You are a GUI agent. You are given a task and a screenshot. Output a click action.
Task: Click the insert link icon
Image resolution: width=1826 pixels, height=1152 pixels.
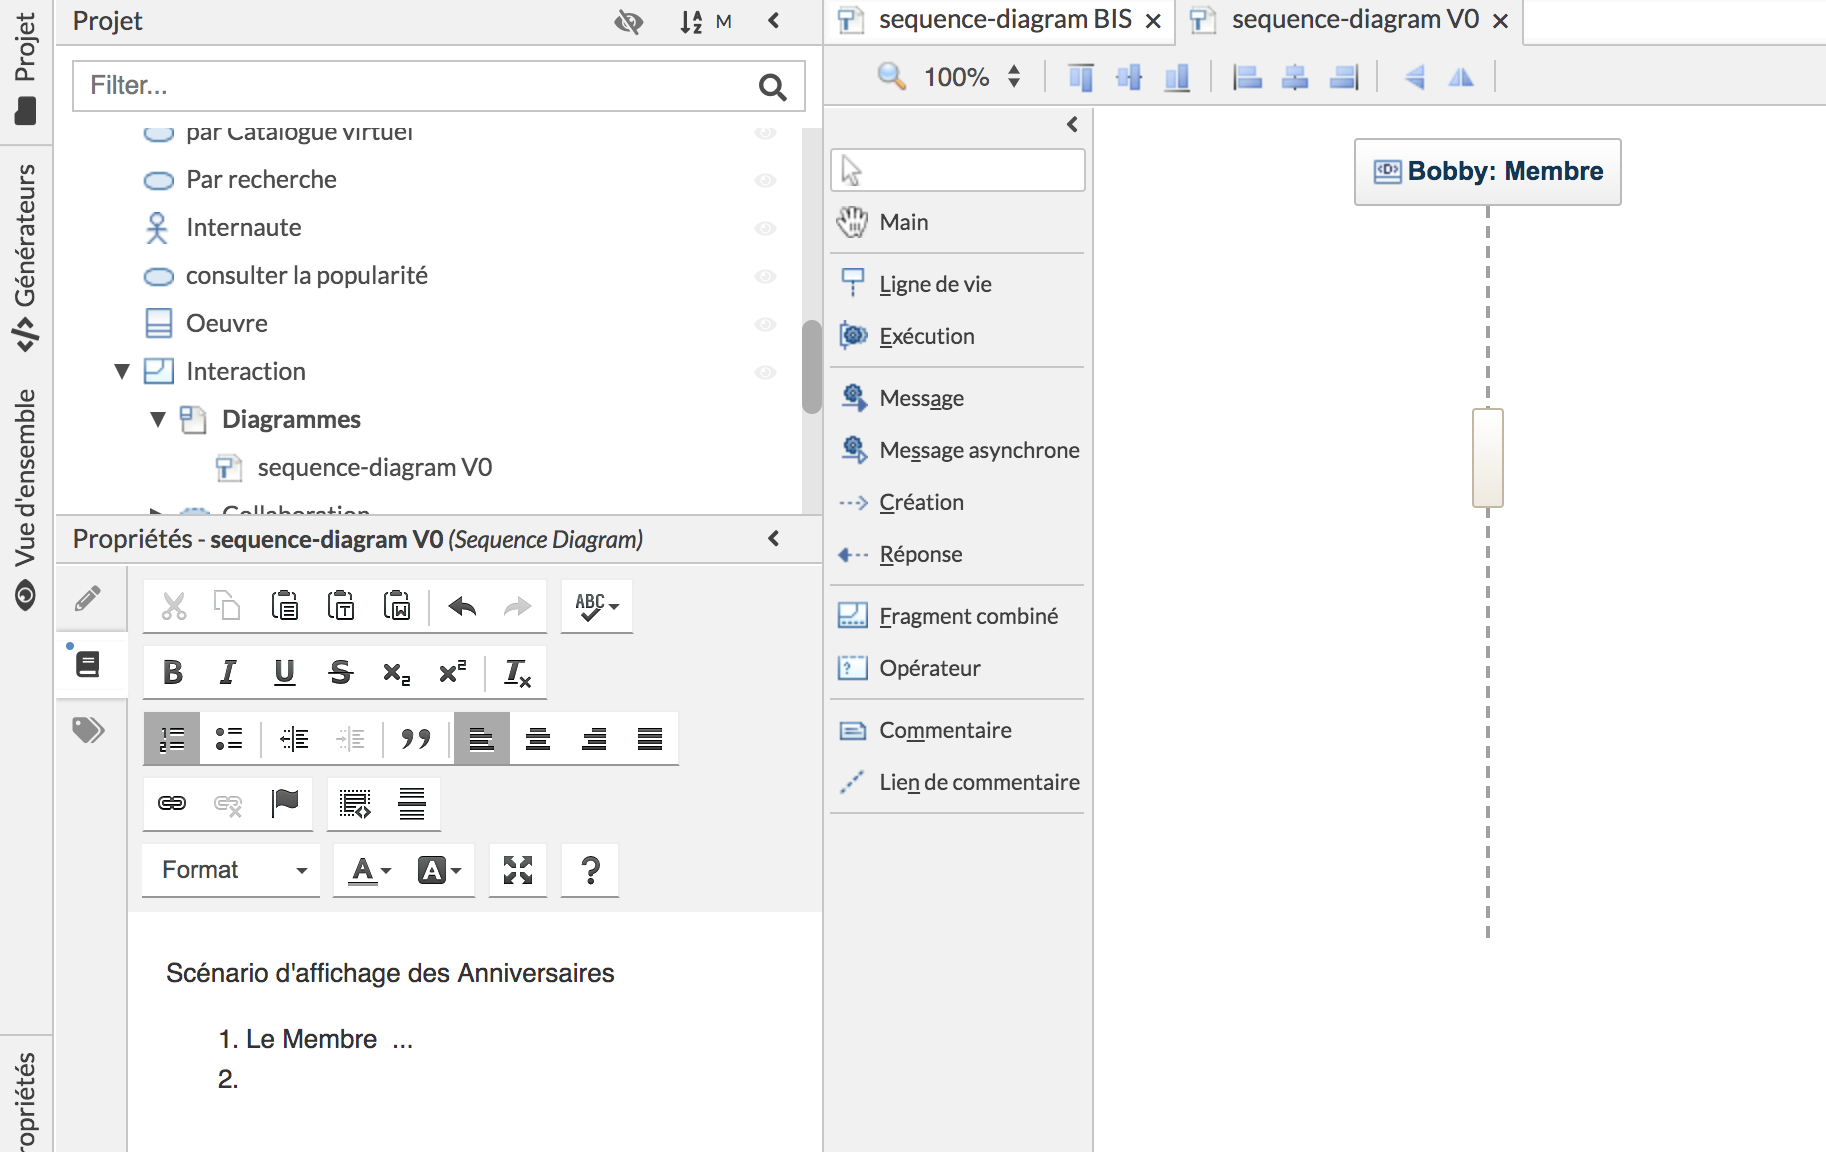[x=172, y=804]
